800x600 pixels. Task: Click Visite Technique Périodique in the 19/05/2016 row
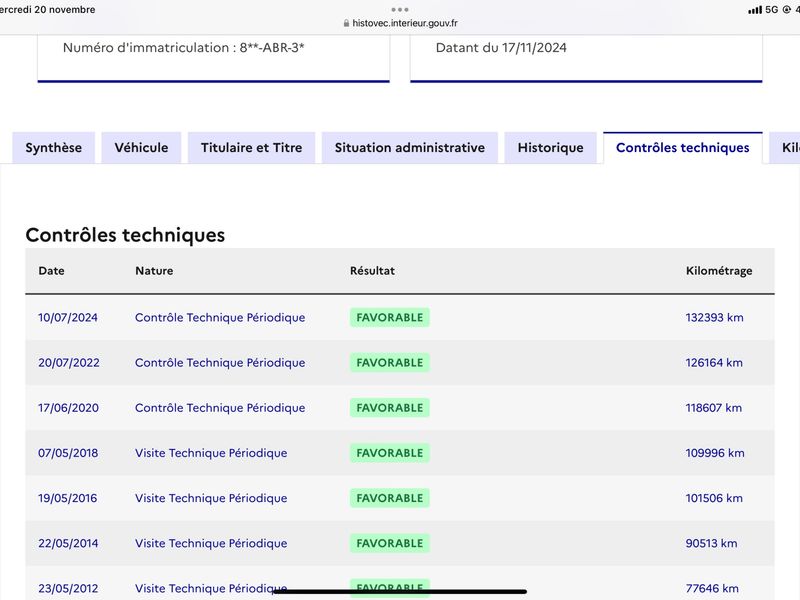[x=211, y=498]
